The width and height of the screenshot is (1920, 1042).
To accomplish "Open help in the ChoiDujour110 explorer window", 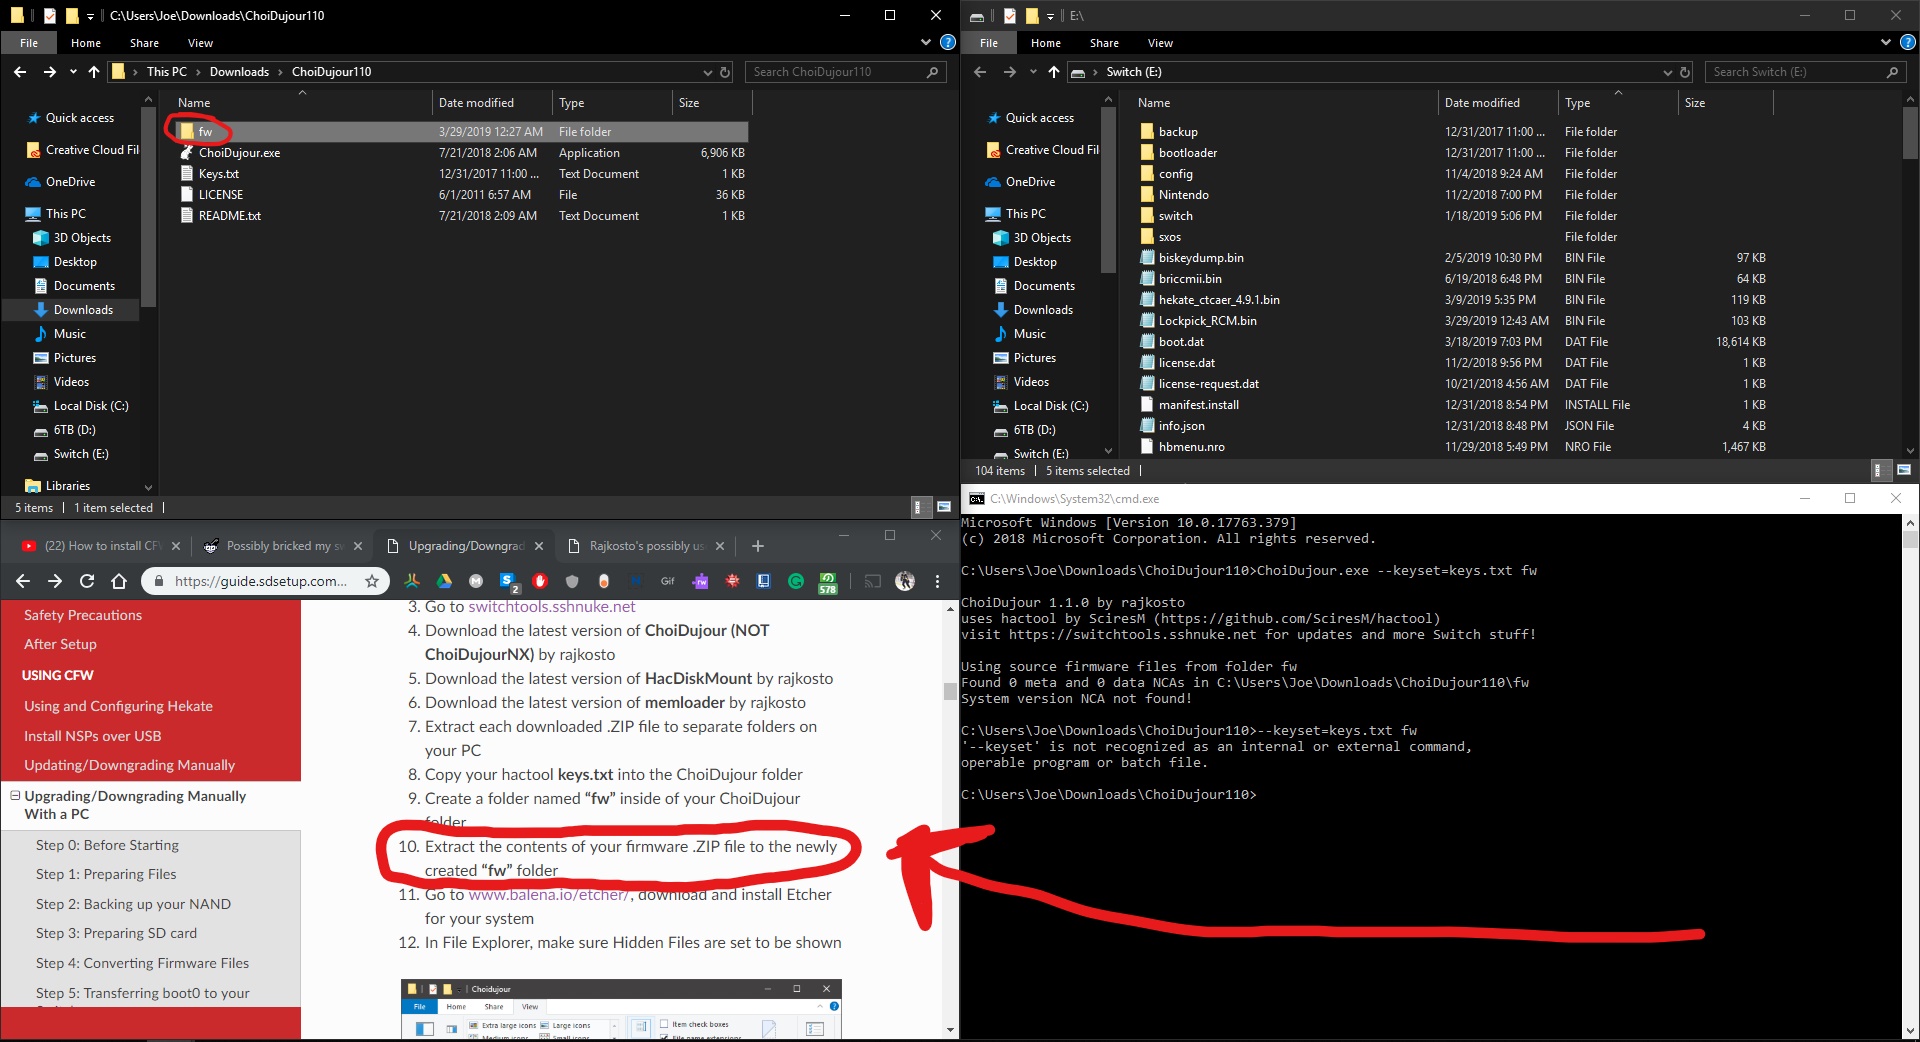I will [x=947, y=43].
